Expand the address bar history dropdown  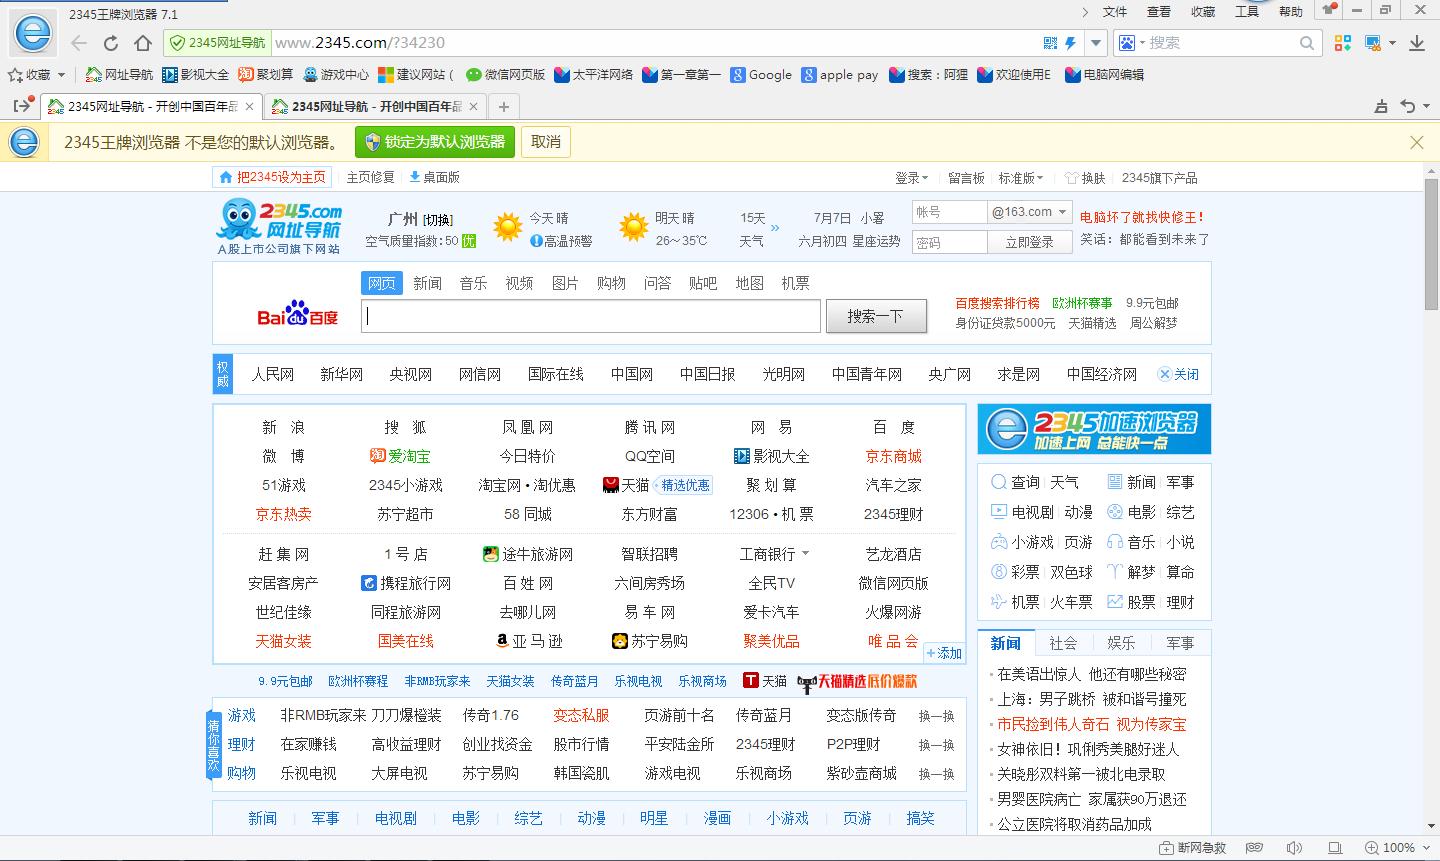(1096, 43)
